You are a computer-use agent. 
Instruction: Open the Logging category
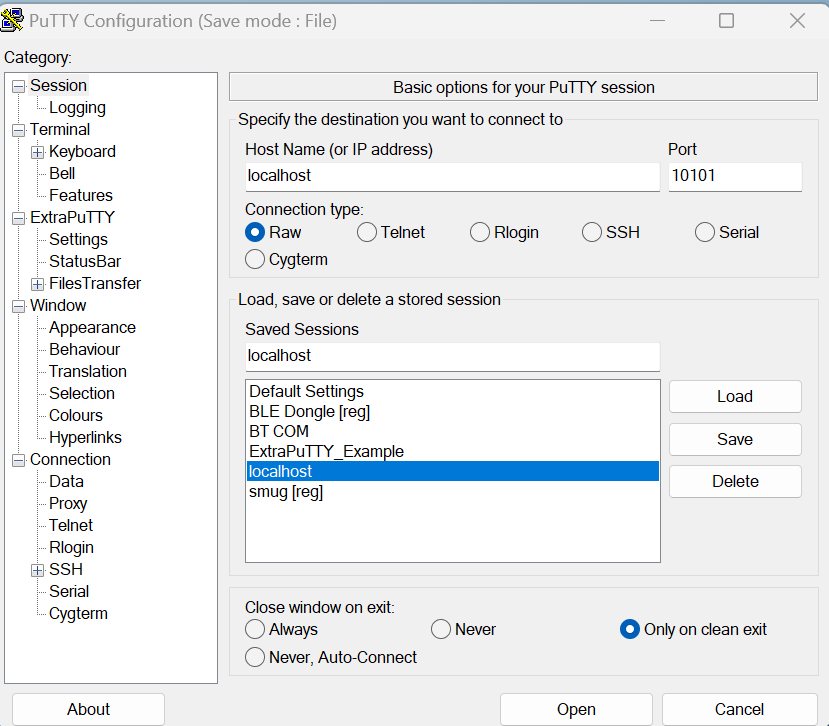[77, 108]
